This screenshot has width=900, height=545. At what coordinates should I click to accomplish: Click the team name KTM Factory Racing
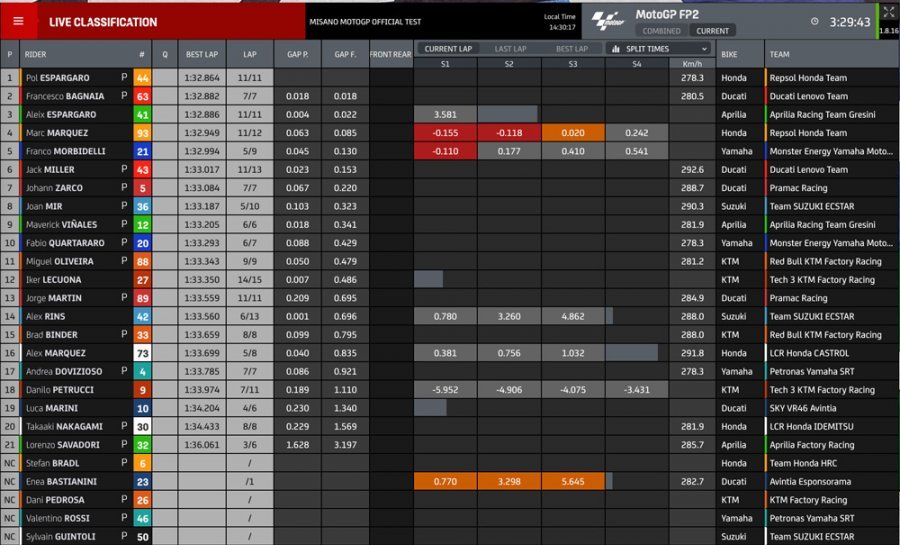click(x=808, y=500)
